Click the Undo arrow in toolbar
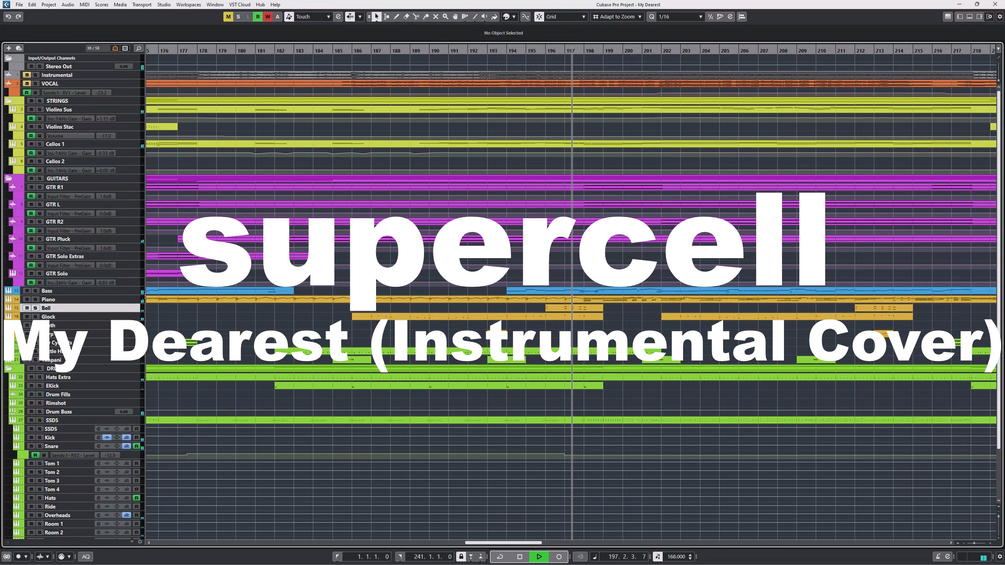 [x=8, y=17]
